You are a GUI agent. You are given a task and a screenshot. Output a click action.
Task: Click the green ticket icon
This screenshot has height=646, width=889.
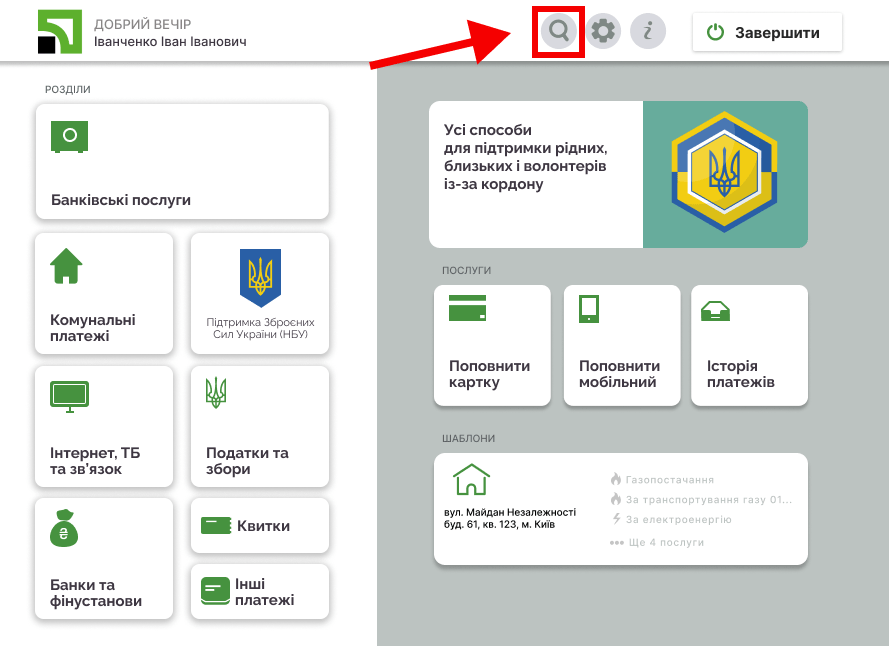(216, 526)
